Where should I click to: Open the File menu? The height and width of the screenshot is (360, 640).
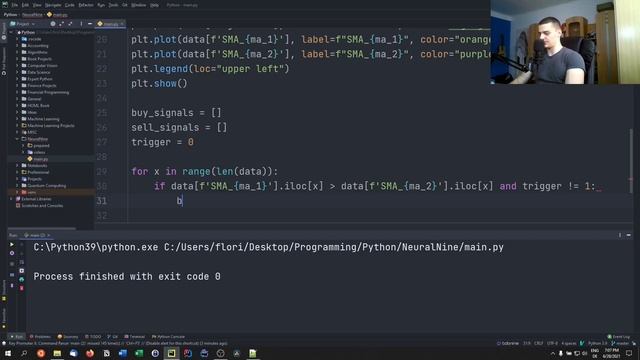pos(15,5)
